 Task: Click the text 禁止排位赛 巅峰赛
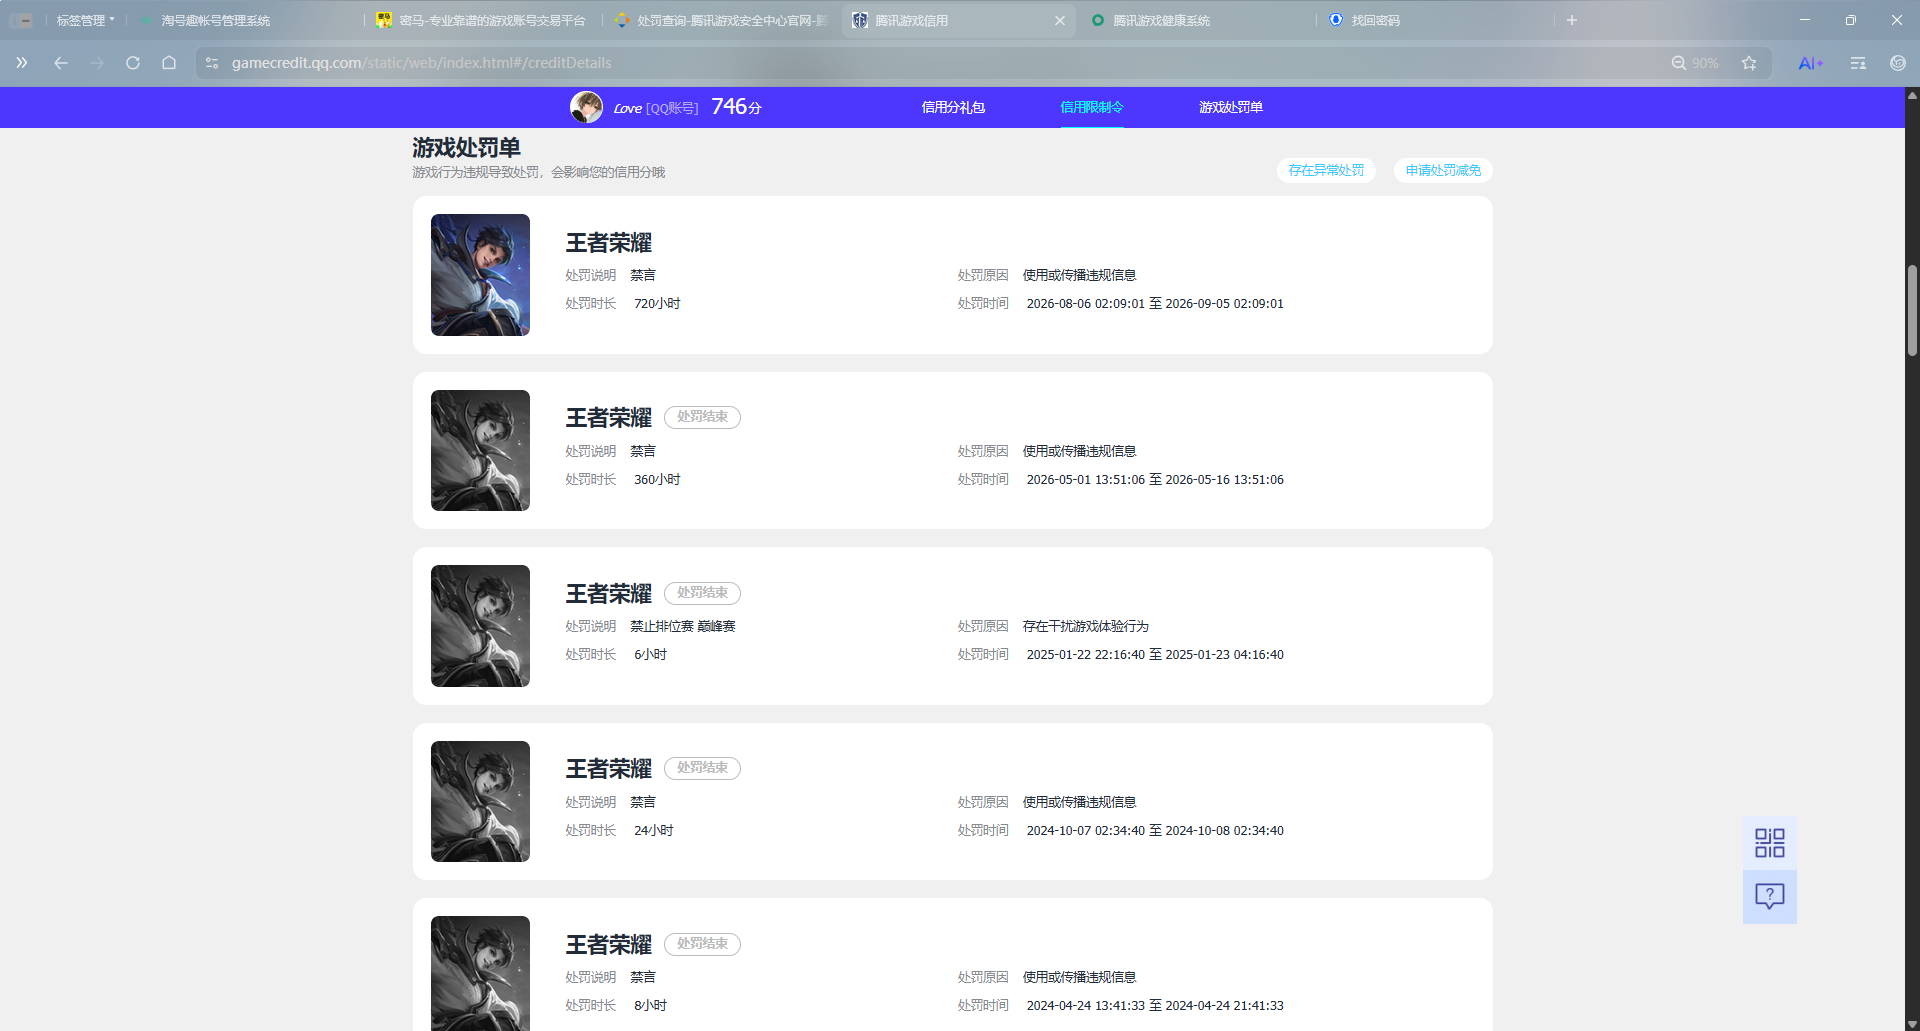683,626
